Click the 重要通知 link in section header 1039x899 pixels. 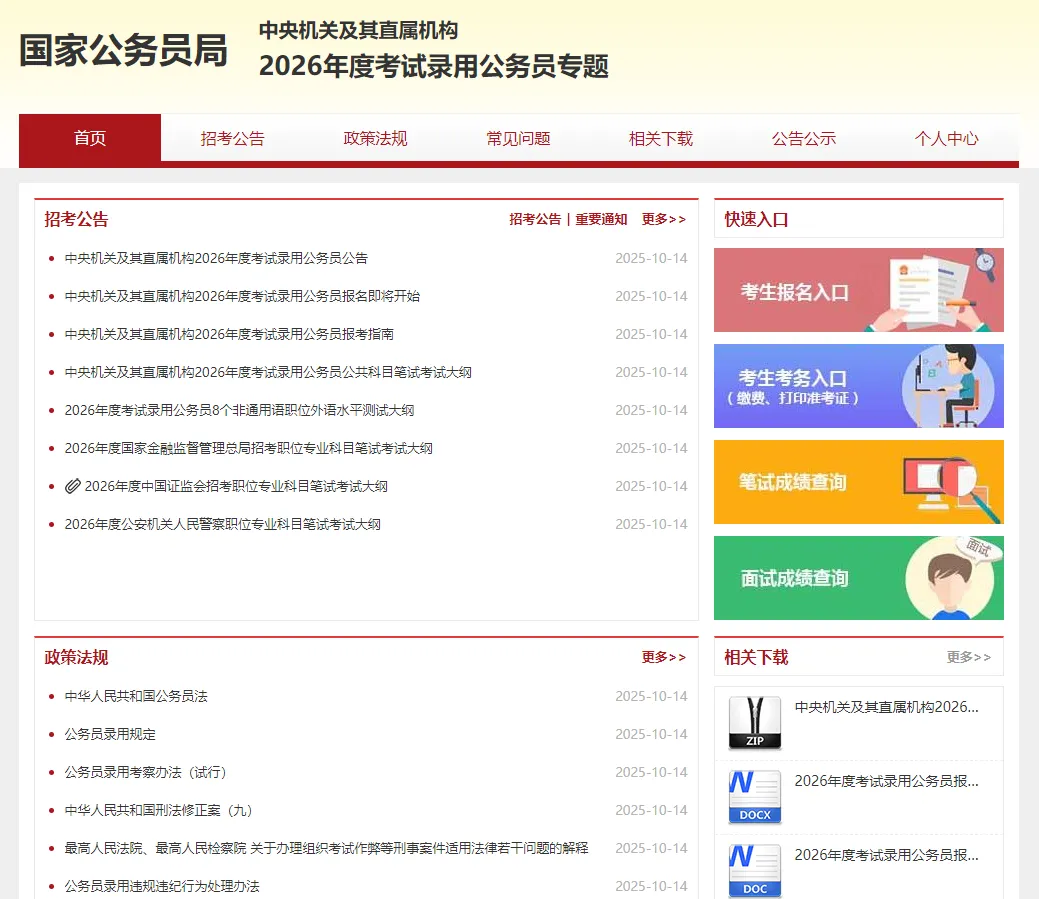click(601, 219)
